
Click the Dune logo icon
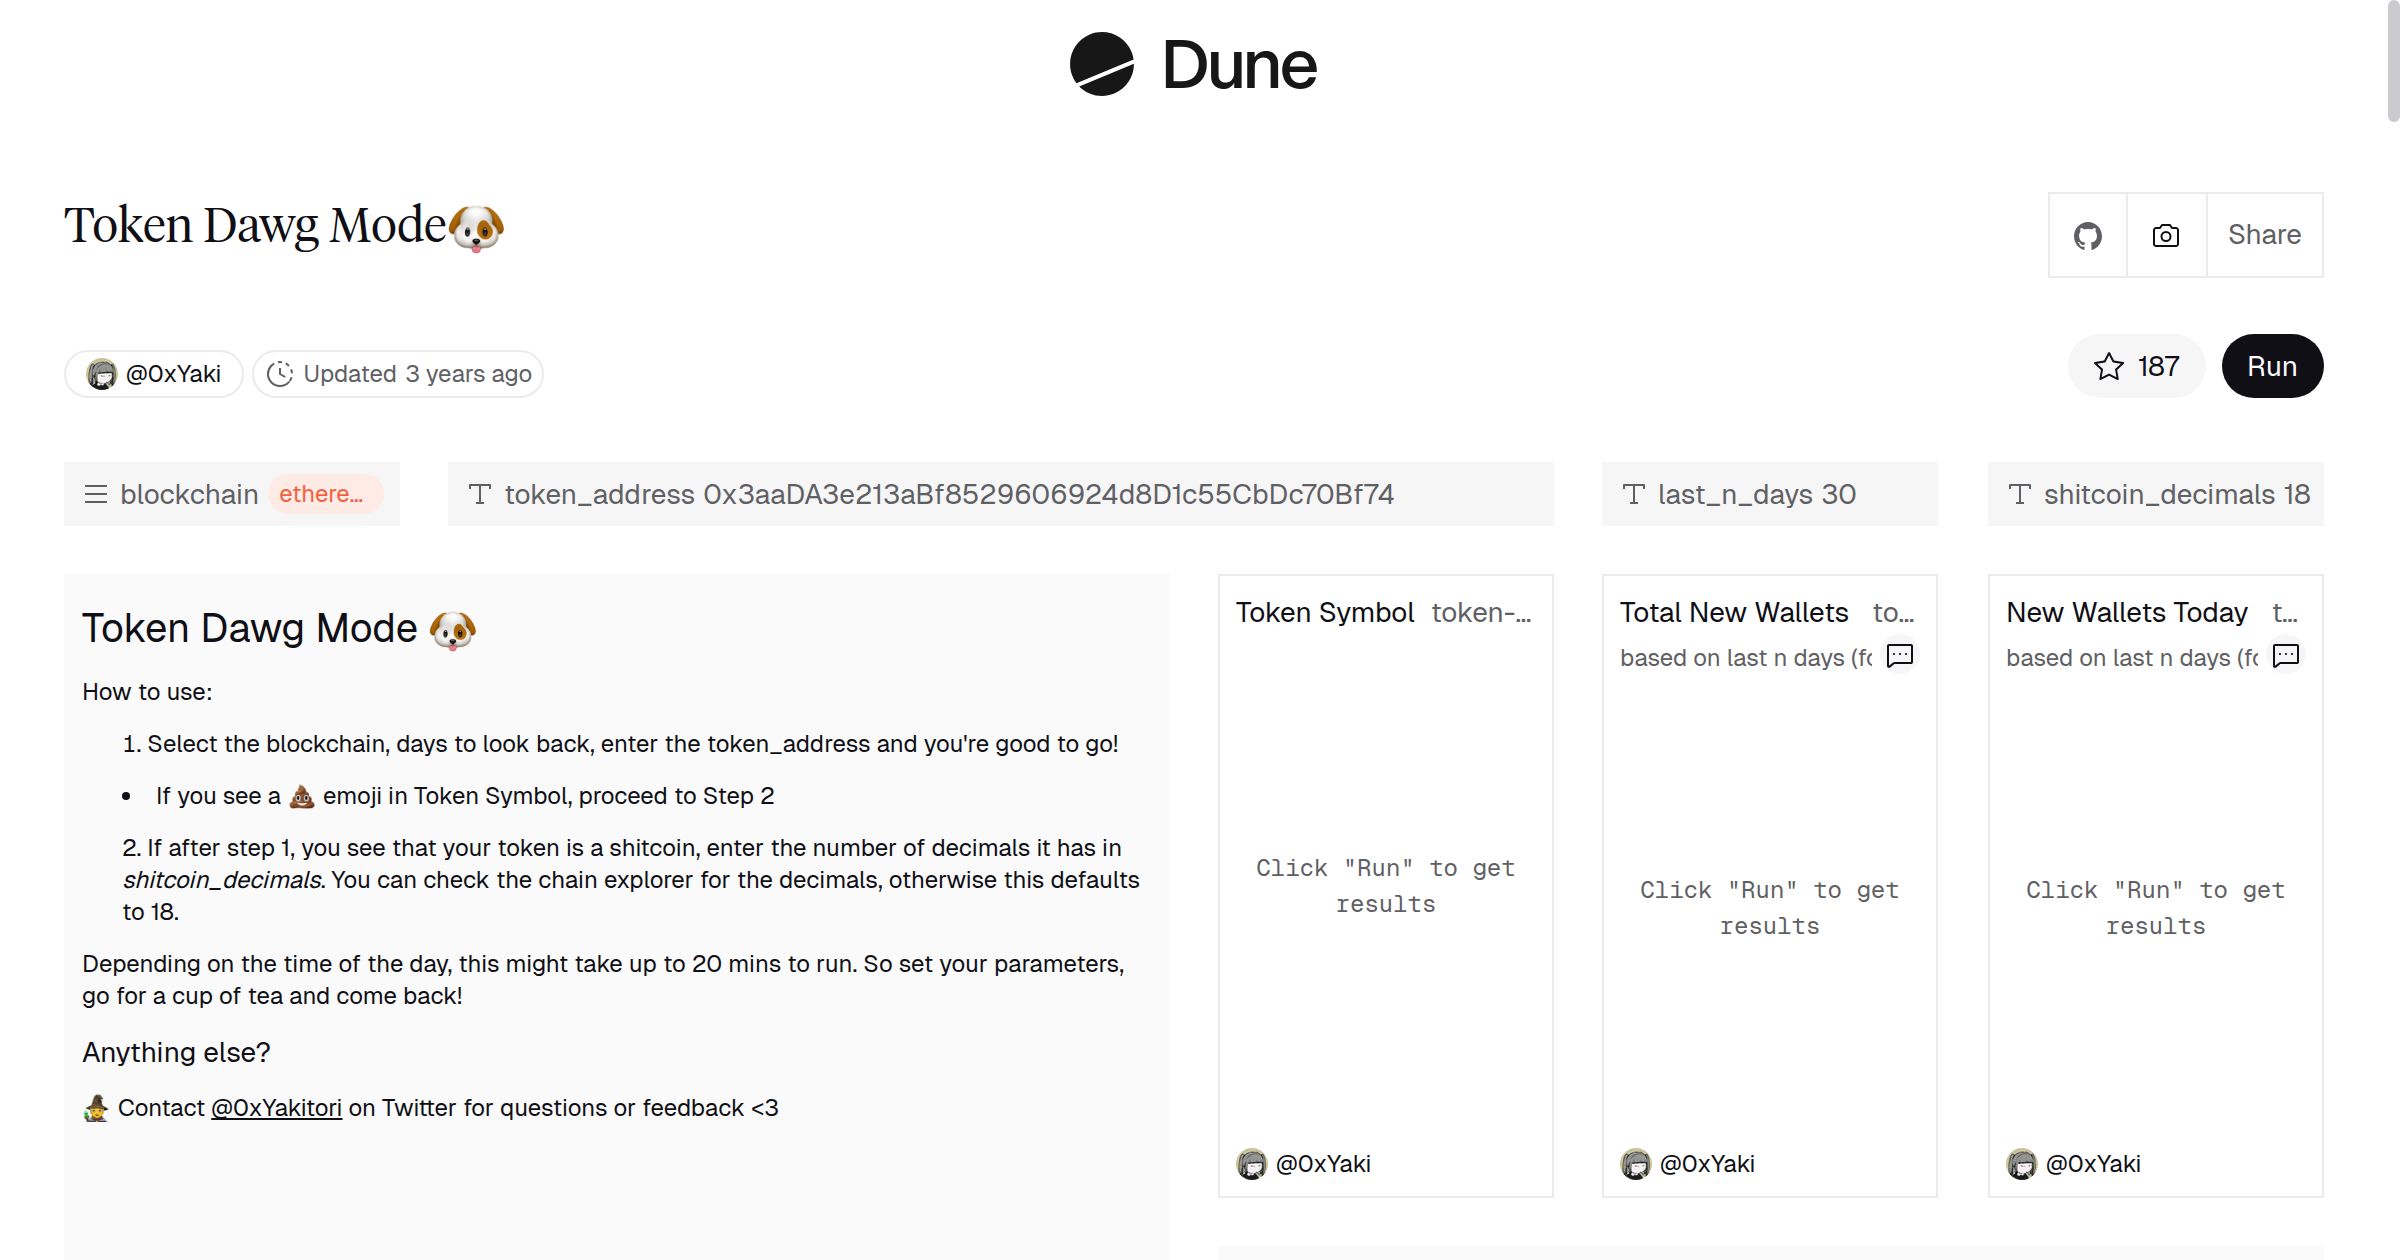tap(1101, 64)
